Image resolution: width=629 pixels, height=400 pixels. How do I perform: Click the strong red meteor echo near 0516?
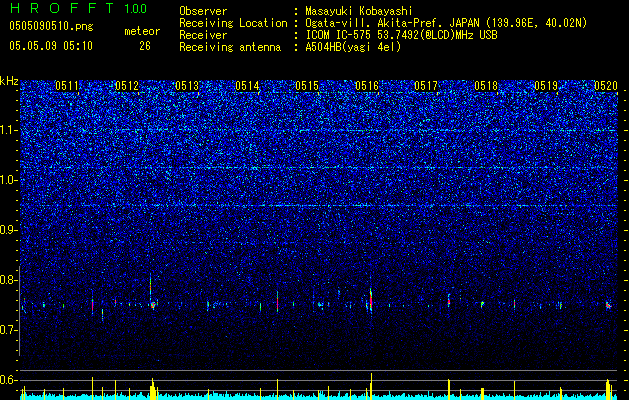371,300
